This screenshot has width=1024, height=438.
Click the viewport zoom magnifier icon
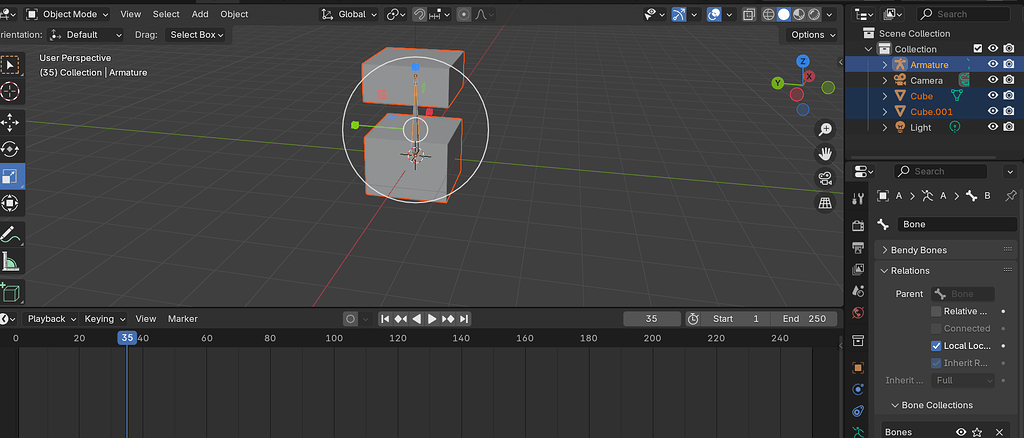pyautogui.click(x=826, y=129)
